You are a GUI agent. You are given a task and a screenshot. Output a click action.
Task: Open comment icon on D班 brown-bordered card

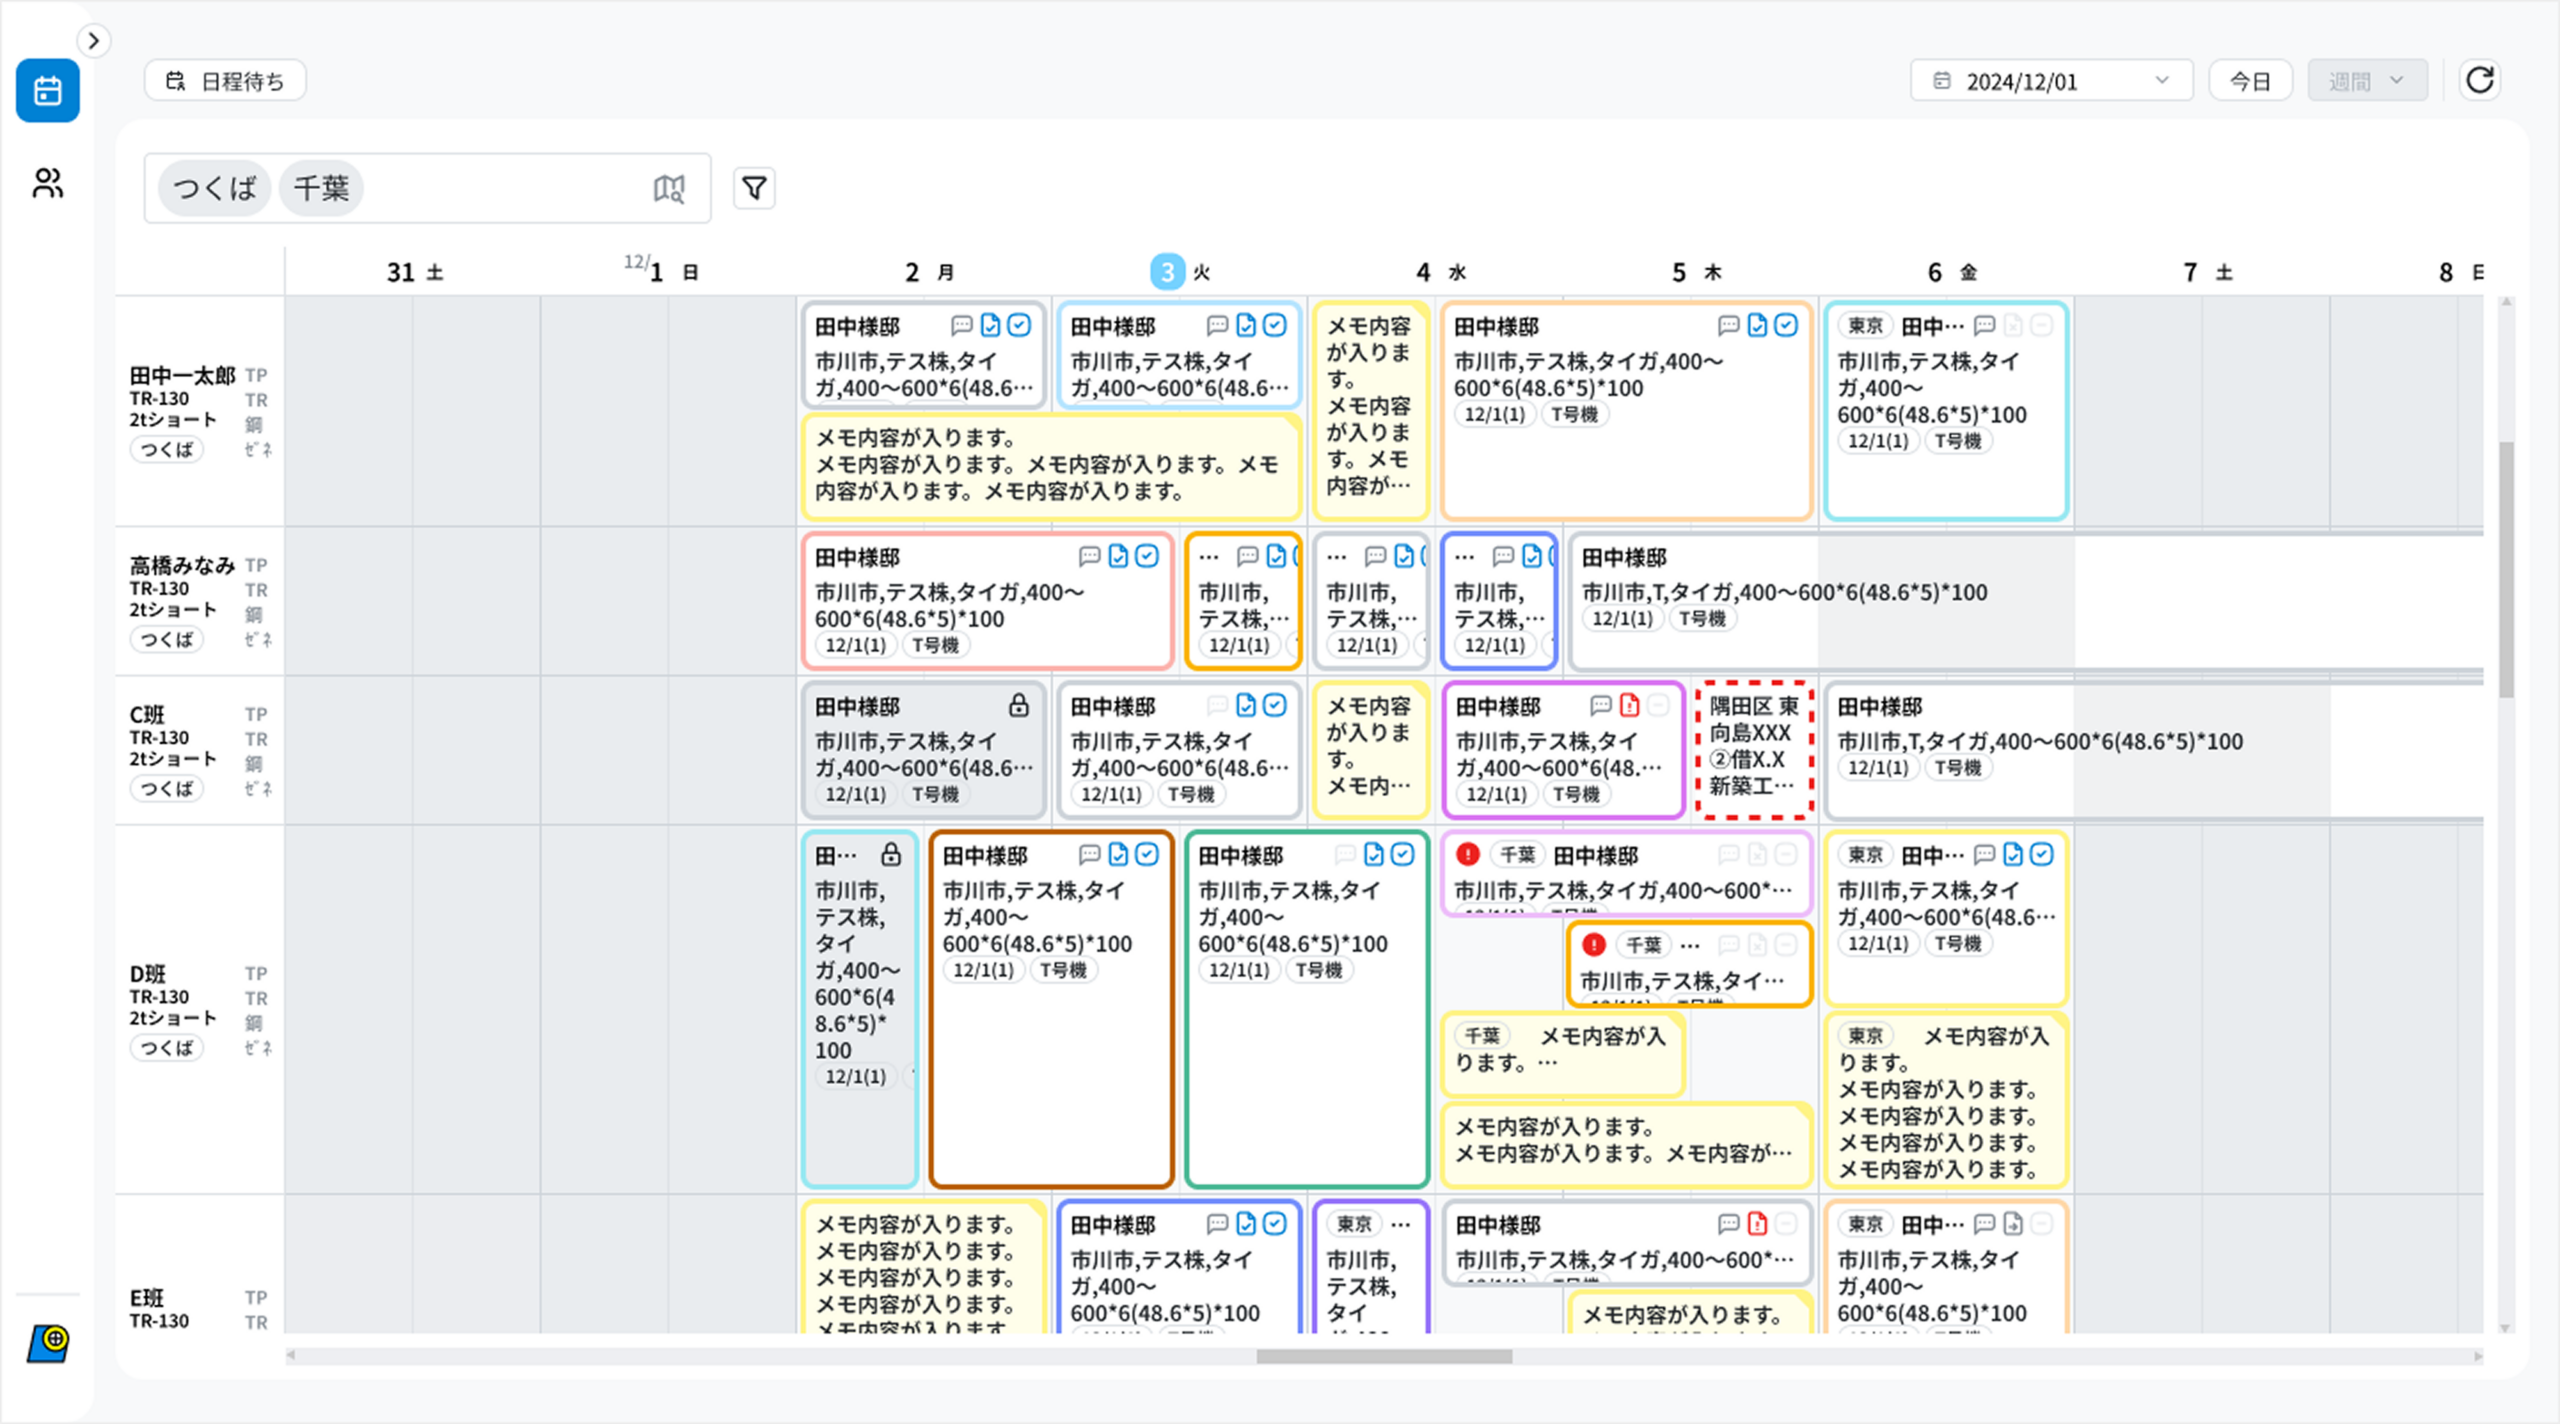(x=1089, y=854)
